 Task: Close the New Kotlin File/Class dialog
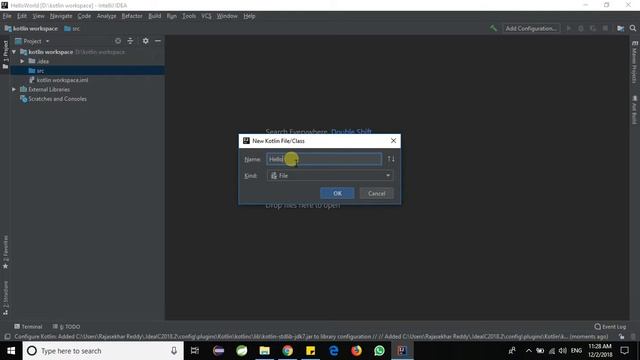393,140
